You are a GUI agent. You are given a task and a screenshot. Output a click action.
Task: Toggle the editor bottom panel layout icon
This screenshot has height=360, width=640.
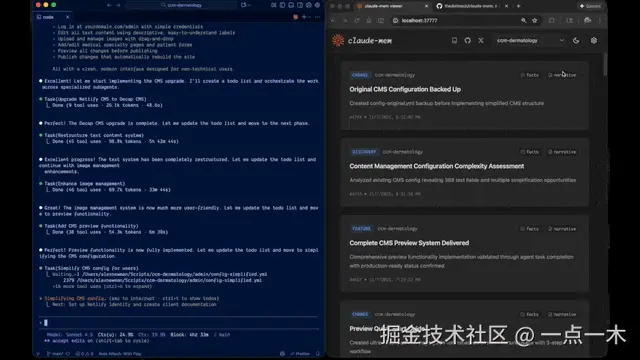point(291,5)
